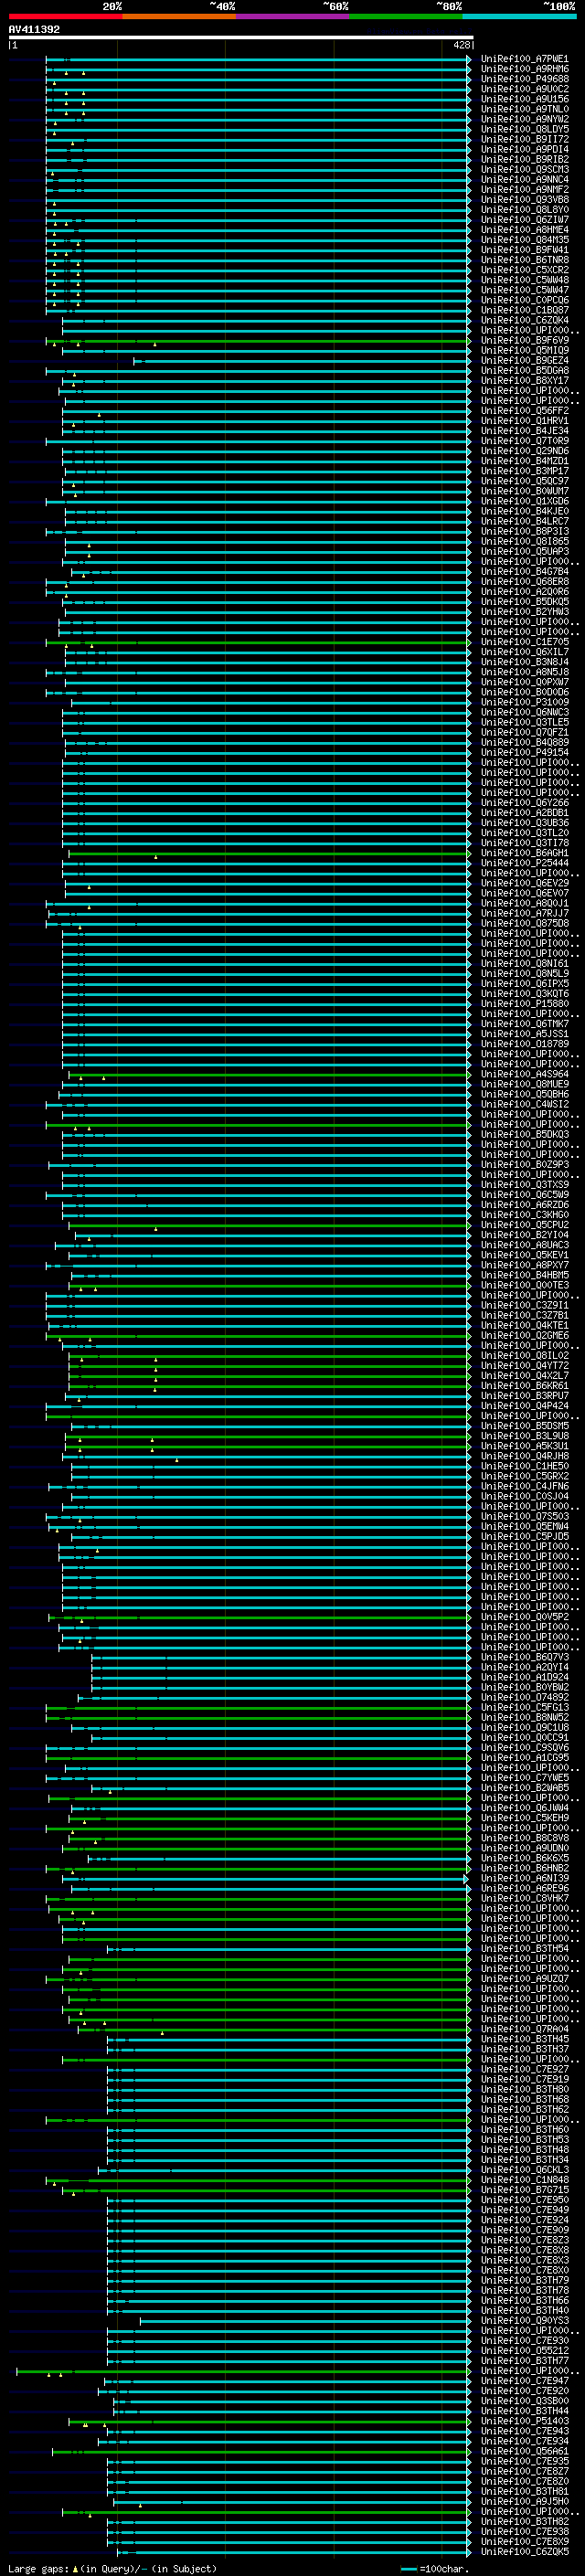The height and width of the screenshot is (2576, 585).
Task: Select UniRef100_Q00TE3 subject label
Action: pyautogui.click(x=524, y=1285)
